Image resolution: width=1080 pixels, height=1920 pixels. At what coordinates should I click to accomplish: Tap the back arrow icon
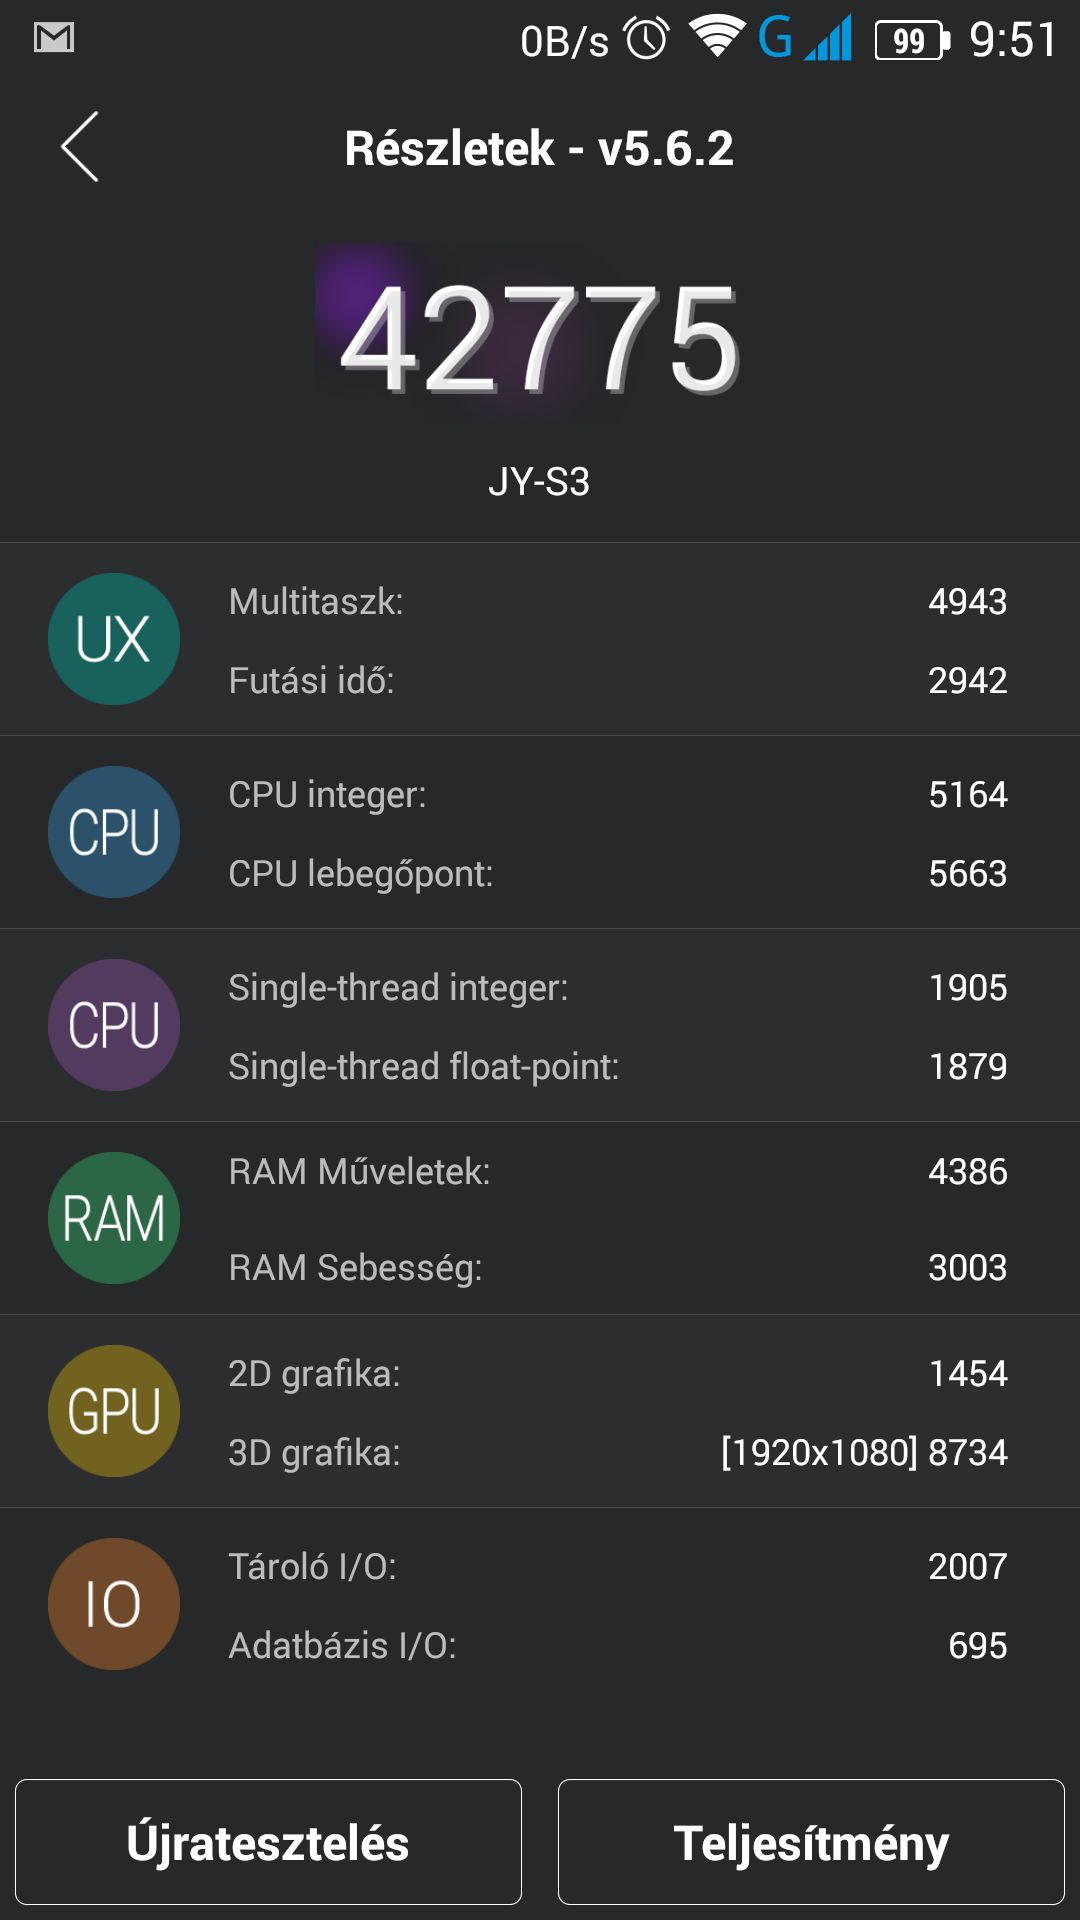(80, 147)
